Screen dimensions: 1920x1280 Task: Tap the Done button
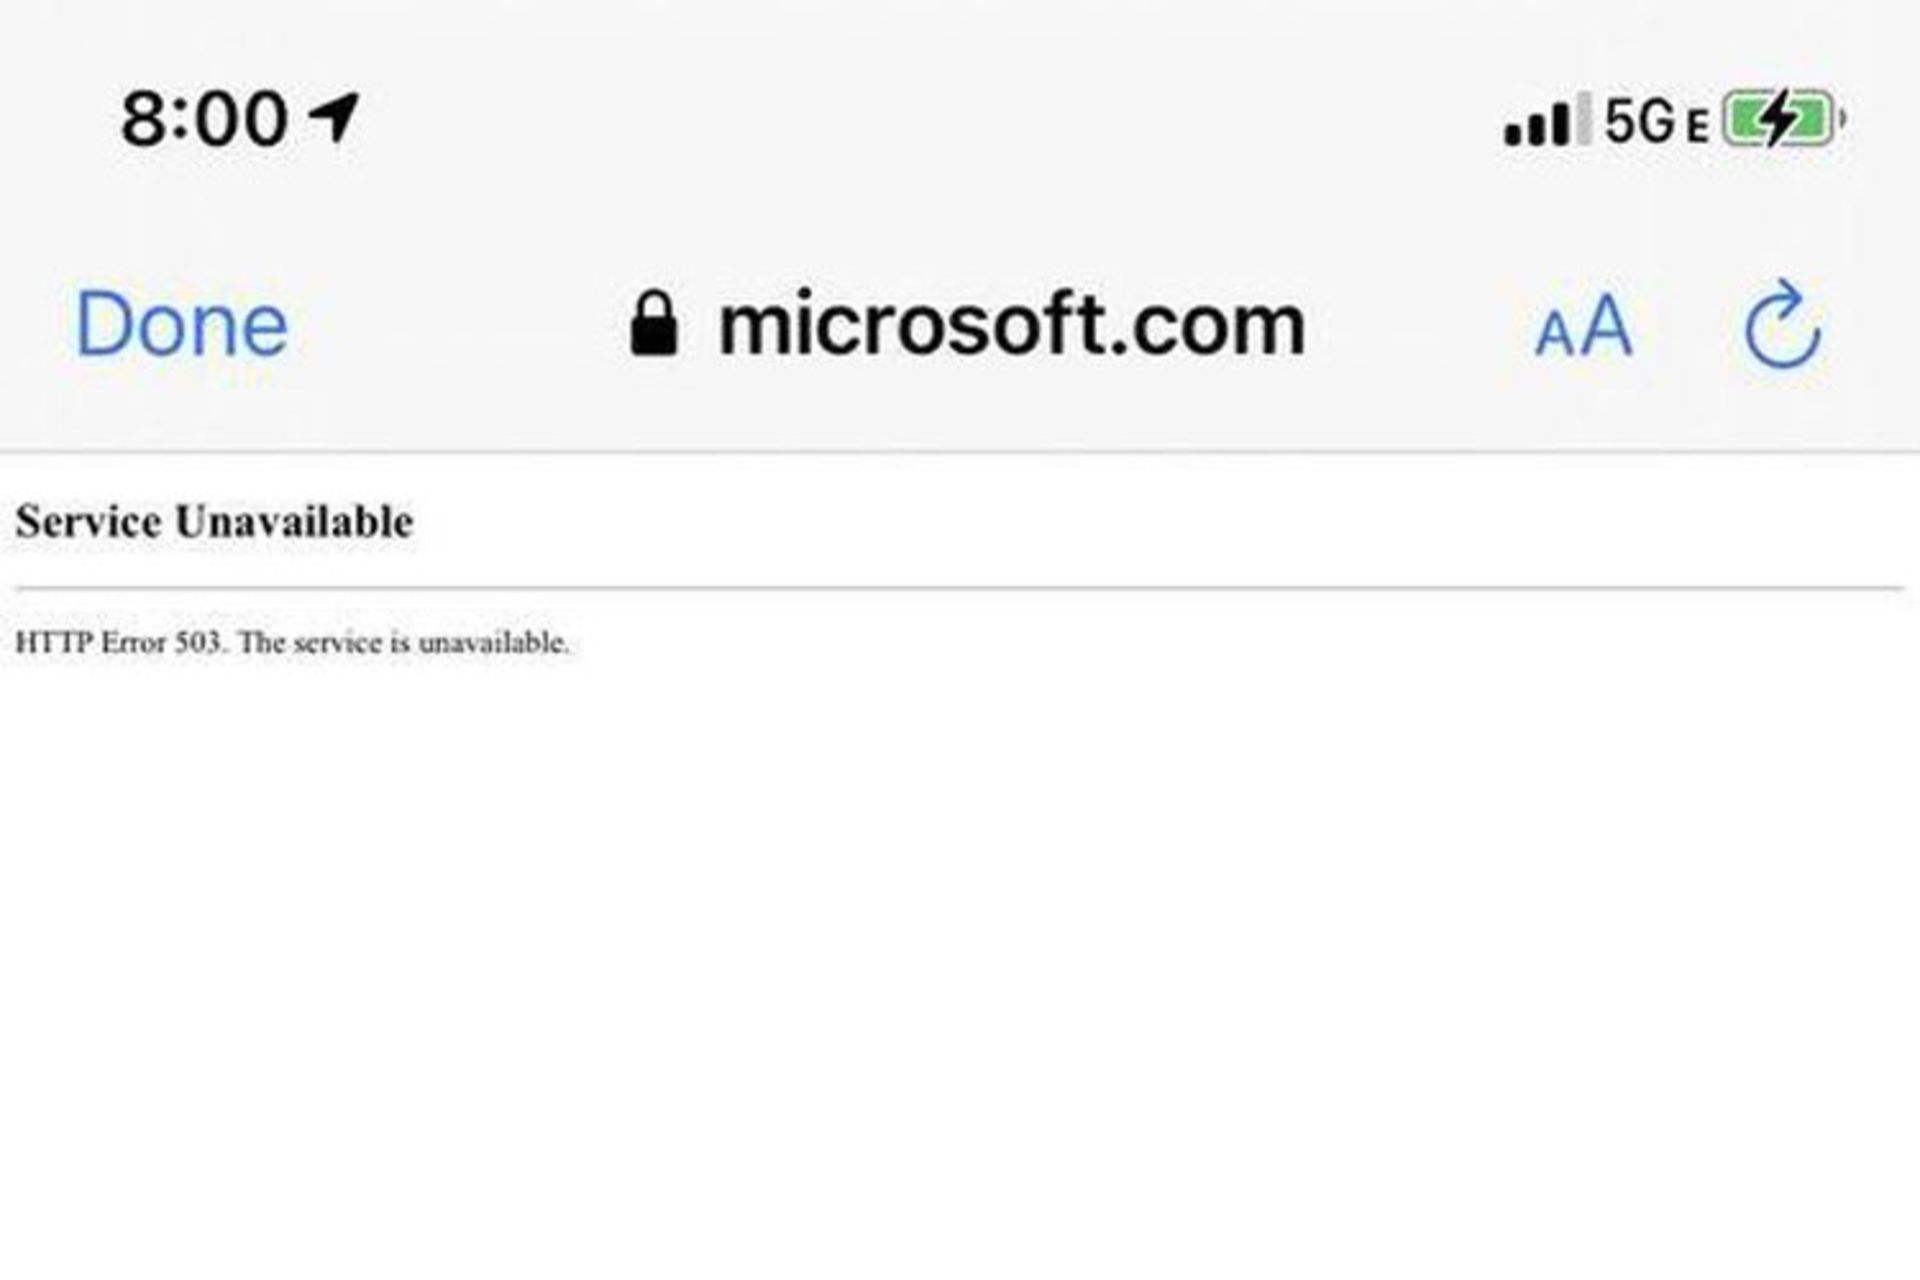(182, 325)
